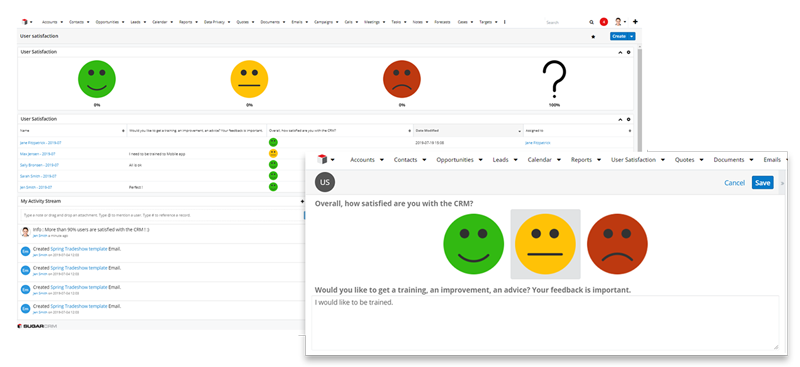Click the feedback textarea containing 'I would like to be trained.'
The width and height of the screenshot is (800, 367).
point(545,323)
